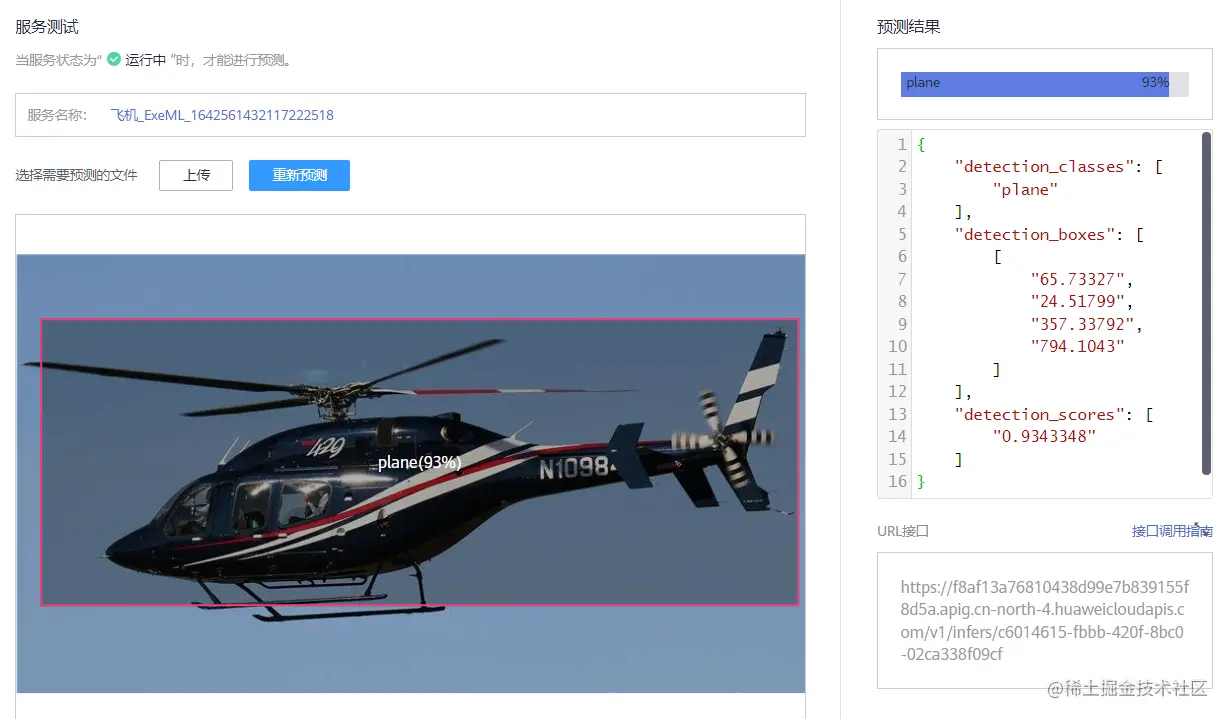Select the URL接口 address text box
Screen dimensions: 1228x719
tap(1044, 620)
